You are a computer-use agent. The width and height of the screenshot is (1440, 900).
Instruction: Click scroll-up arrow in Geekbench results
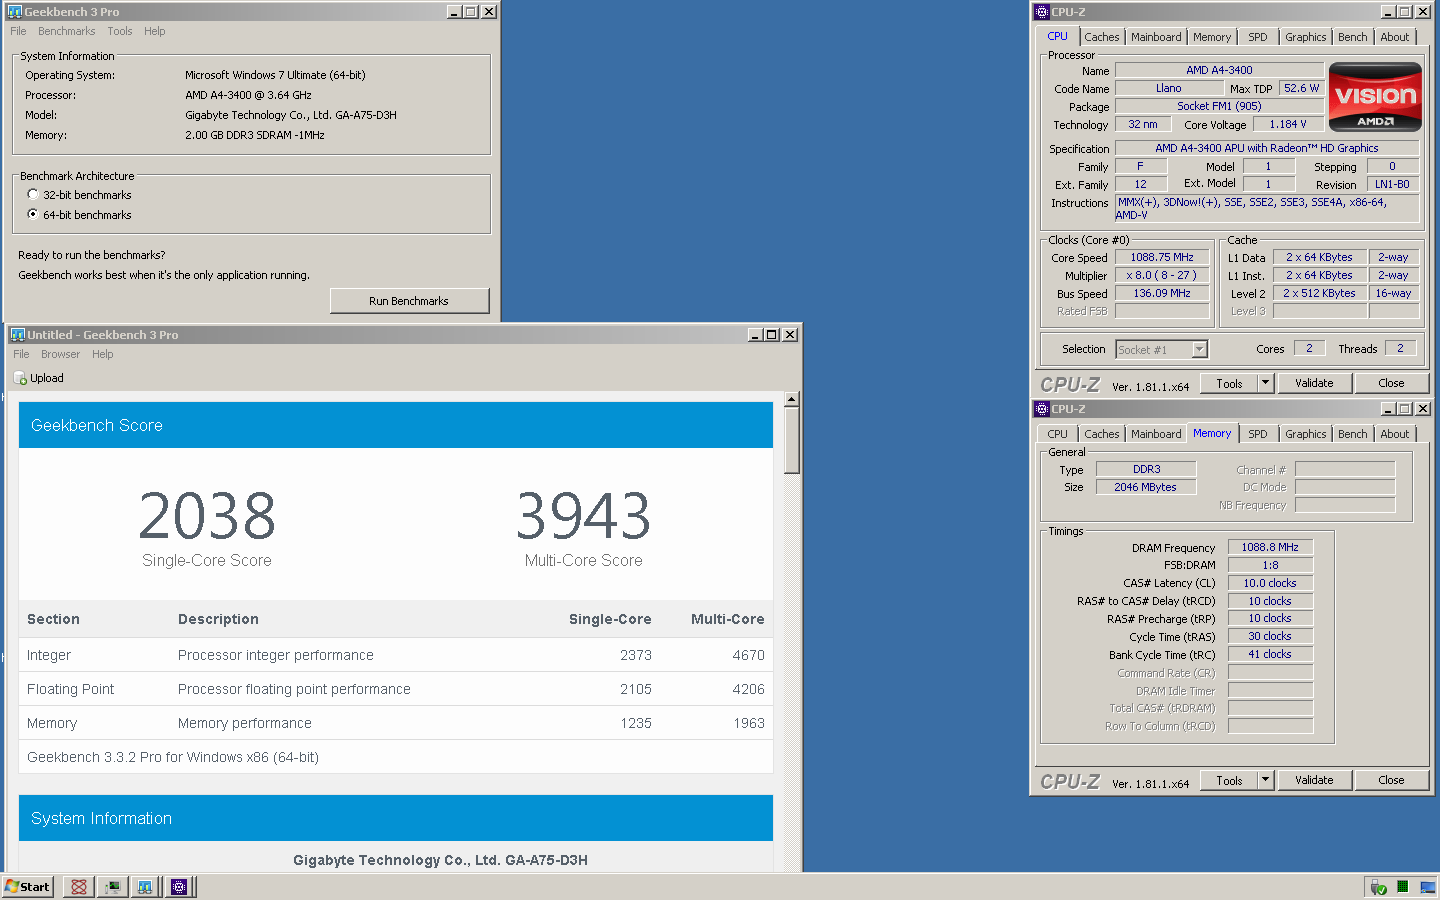point(791,399)
